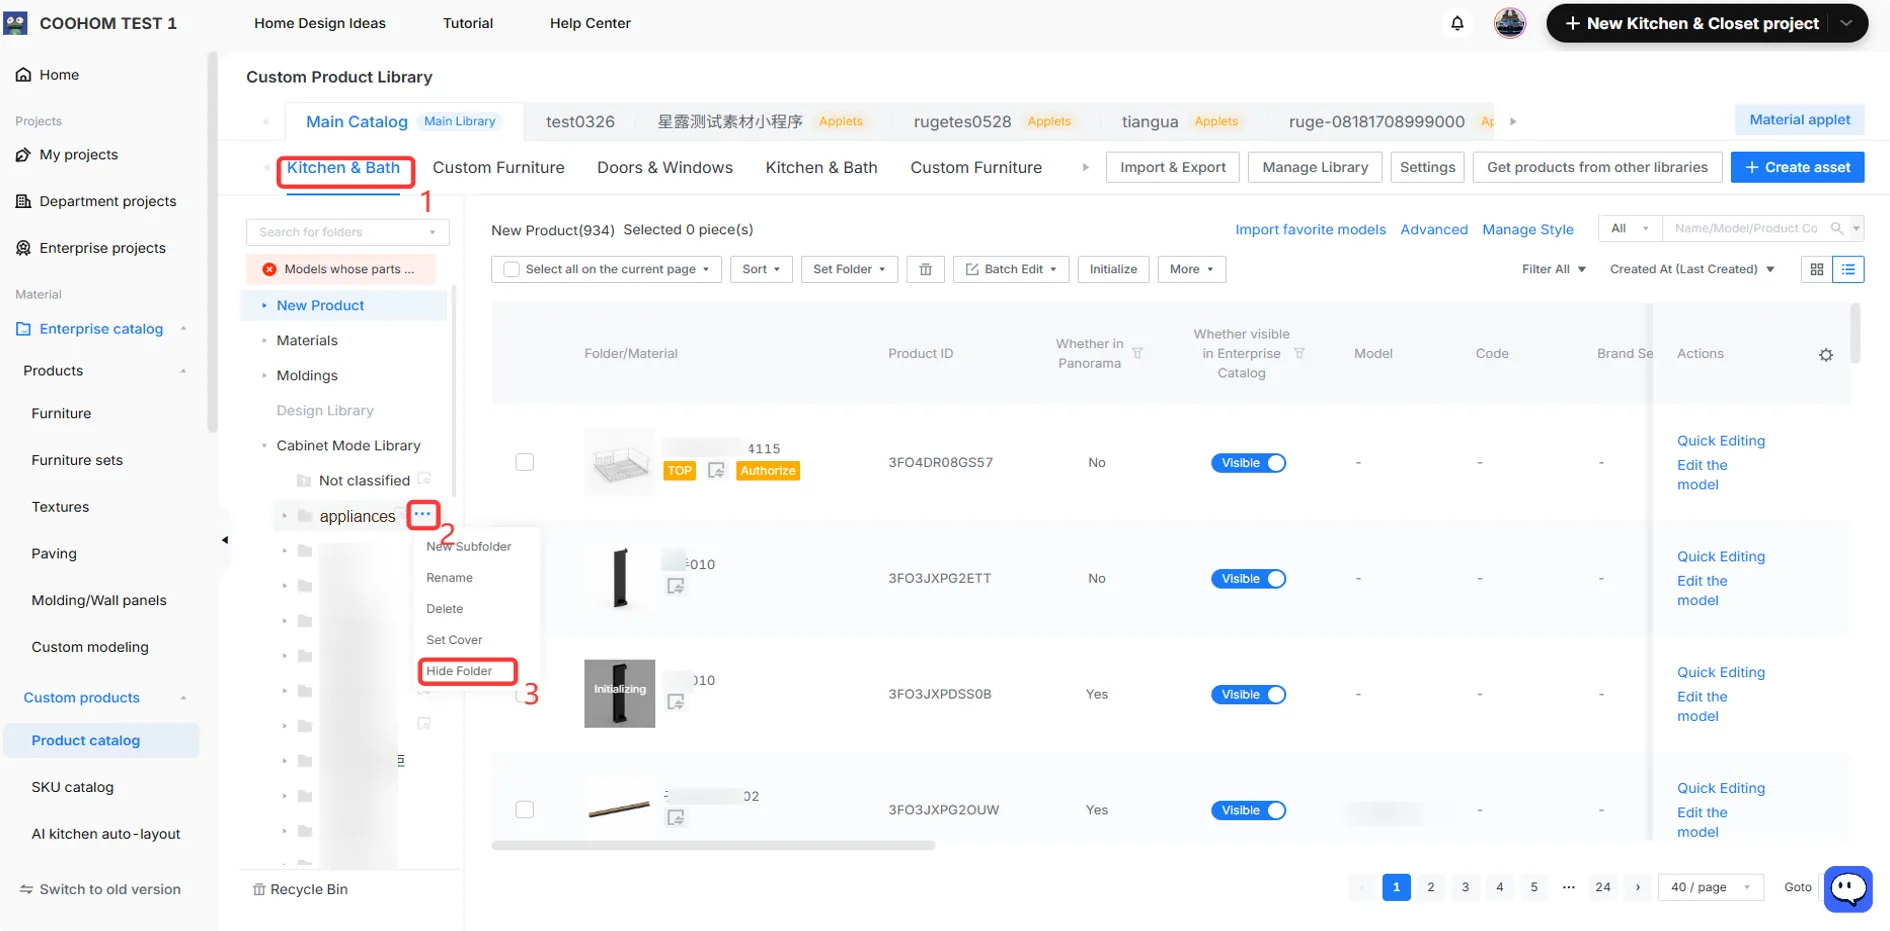This screenshot has width=1890, height=931.
Task: Filter the Enterprise Catalog visibility column
Action: (x=1299, y=353)
